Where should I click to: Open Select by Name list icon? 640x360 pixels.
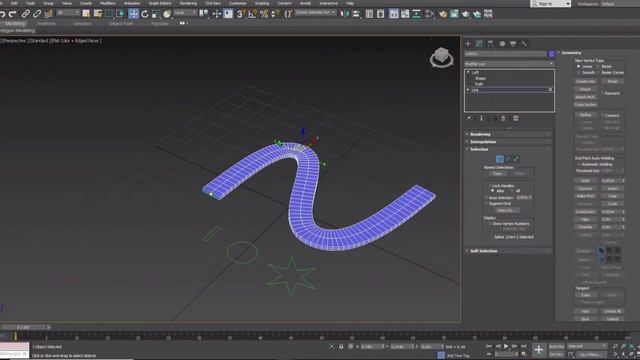click(98, 14)
